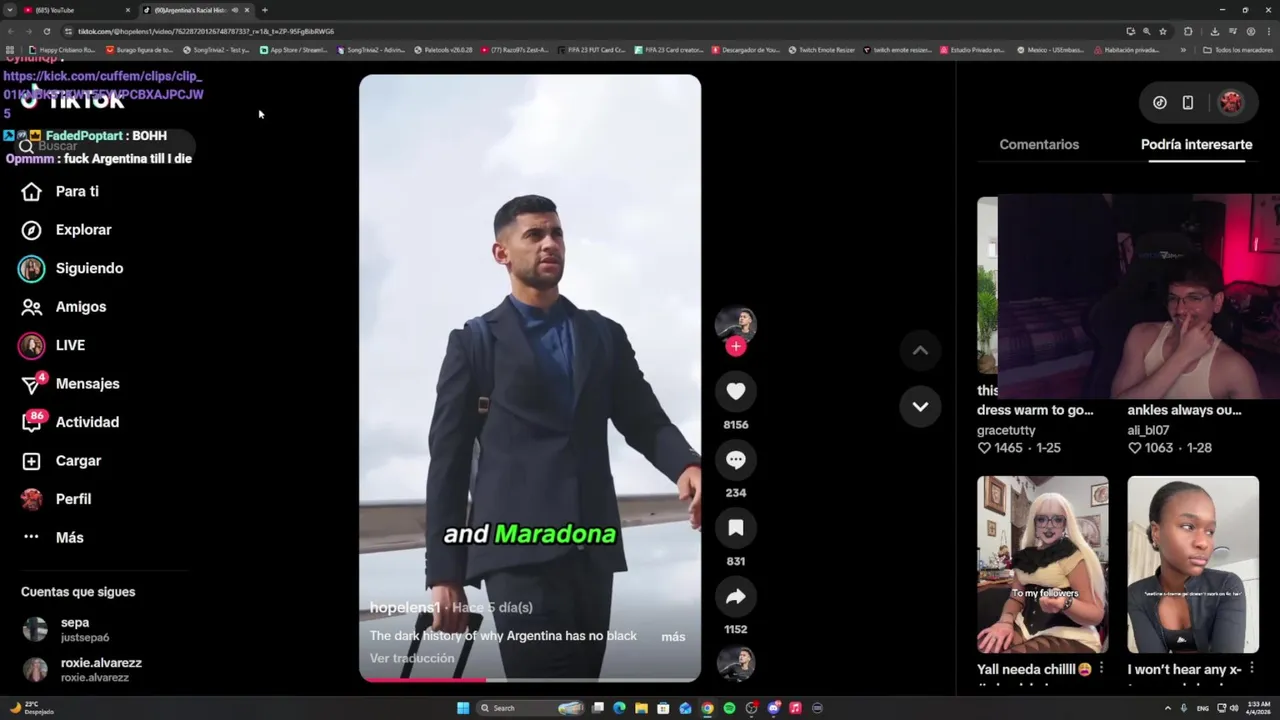Click the phone app icon at top right

[x=1188, y=102]
